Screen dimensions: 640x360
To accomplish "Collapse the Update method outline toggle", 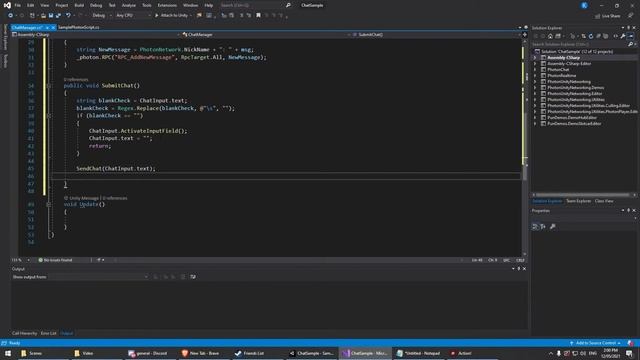I will [49, 204].
